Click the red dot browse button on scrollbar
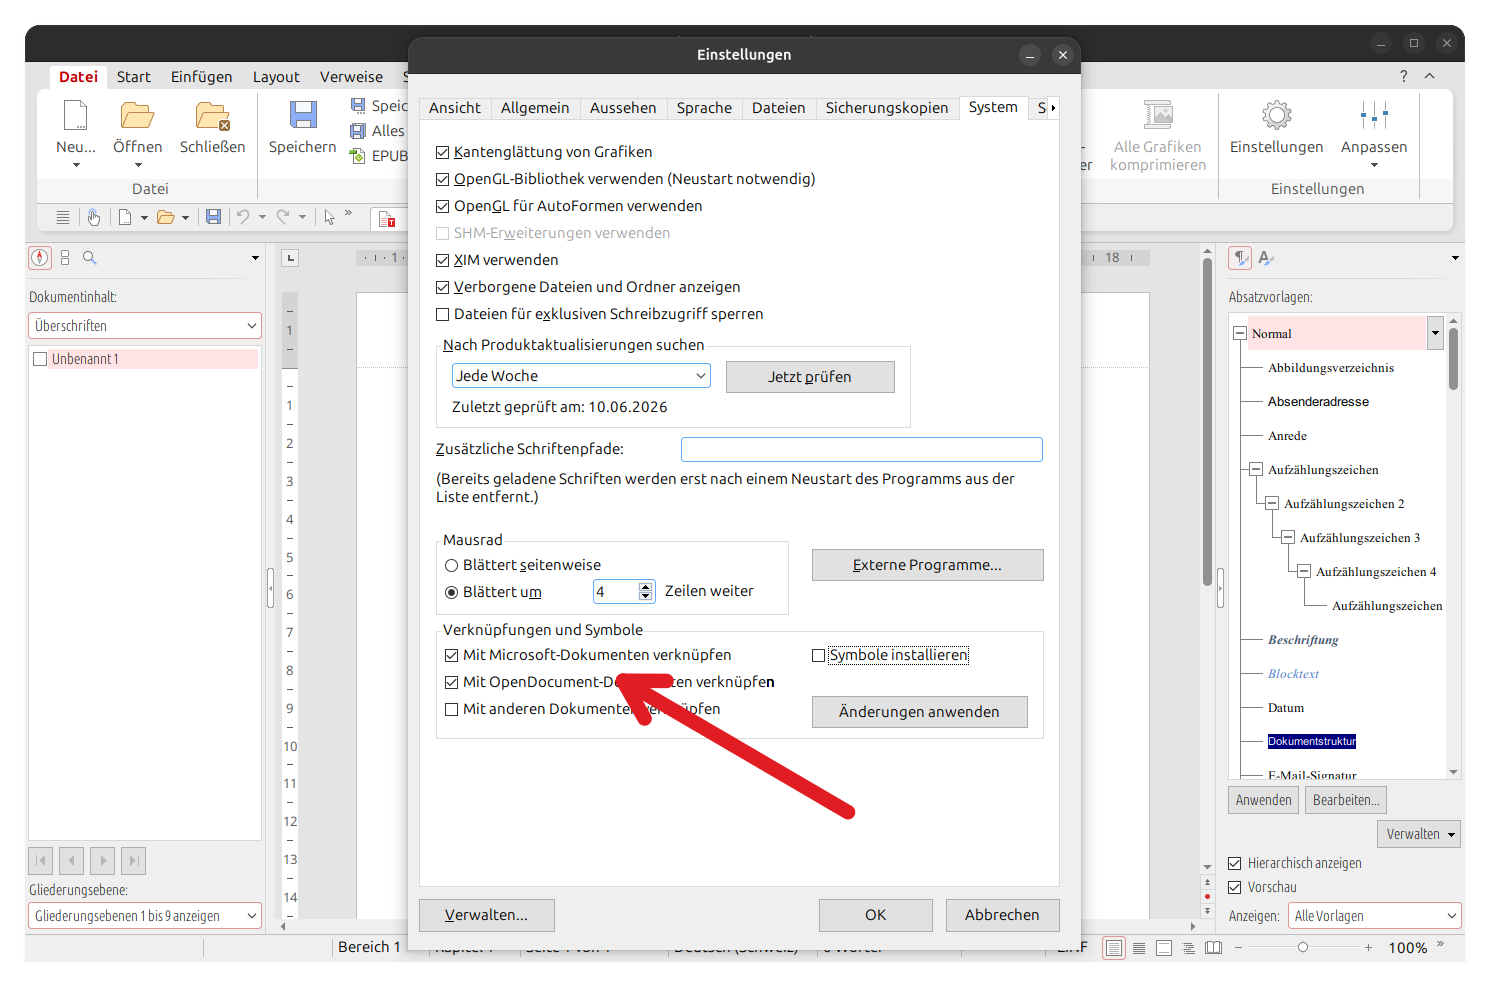The width and height of the screenshot is (1490, 987). tap(1207, 896)
